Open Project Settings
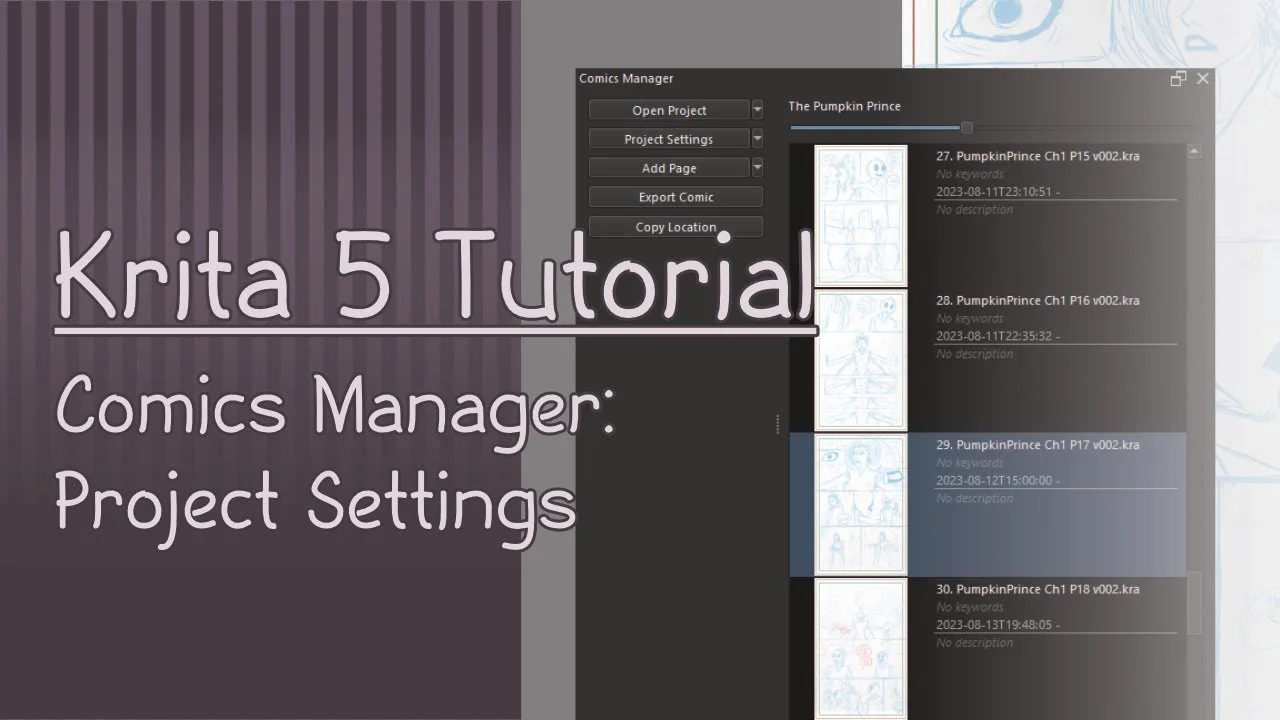1280x720 pixels. pos(669,139)
